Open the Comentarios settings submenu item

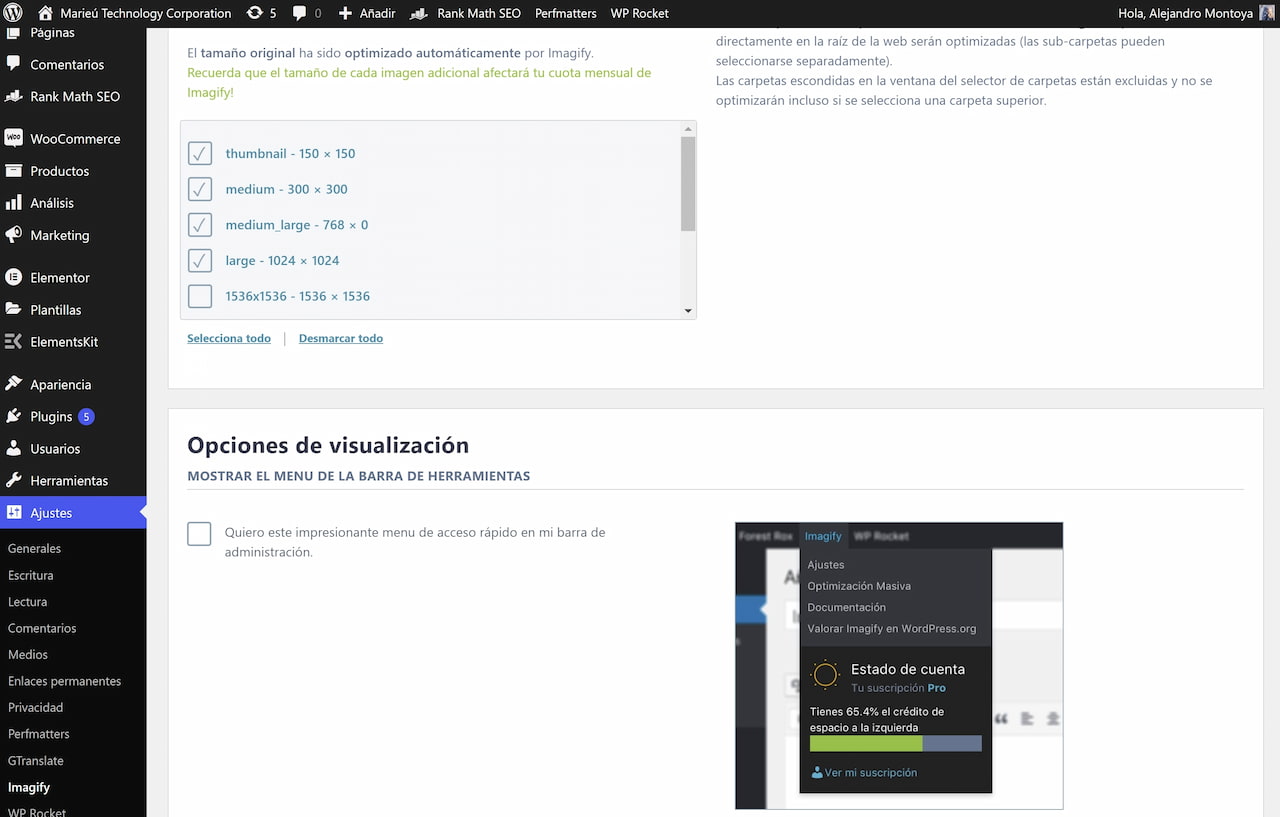[42, 629]
